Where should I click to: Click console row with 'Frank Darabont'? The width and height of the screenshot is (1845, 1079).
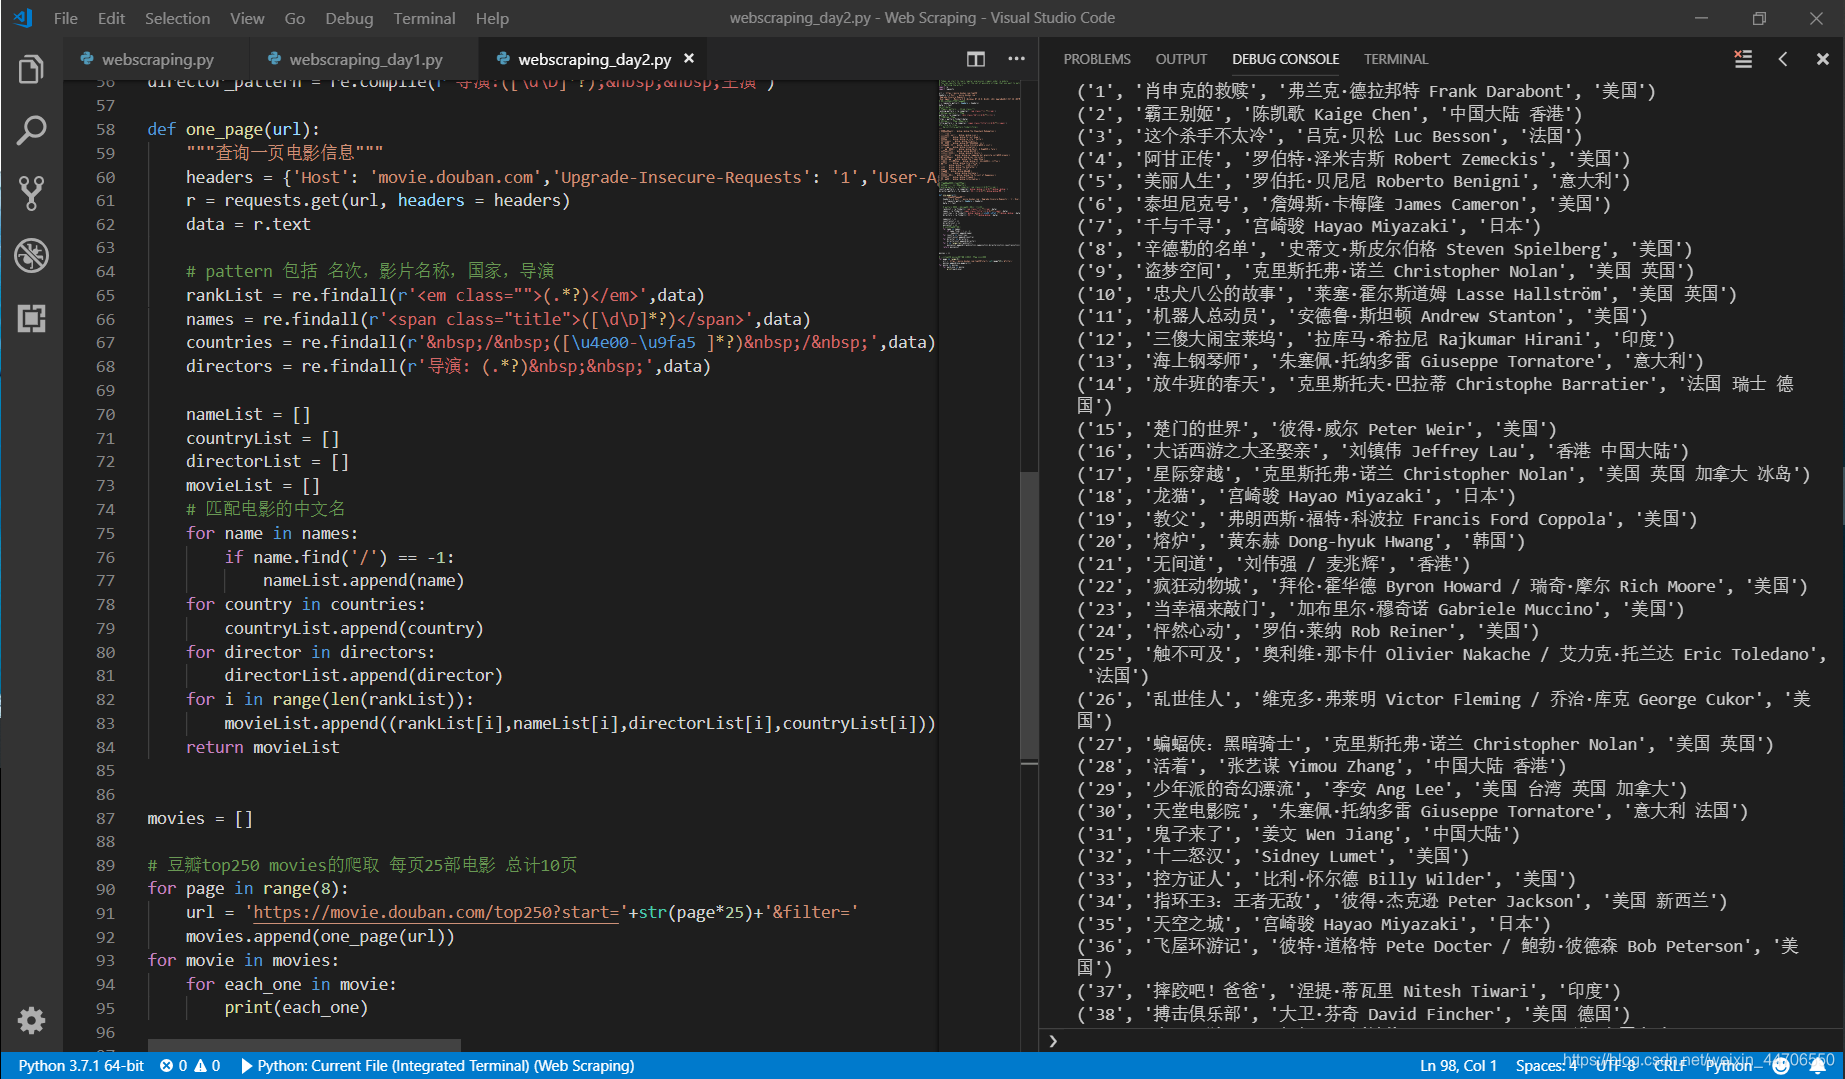click(x=1366, y=91)
